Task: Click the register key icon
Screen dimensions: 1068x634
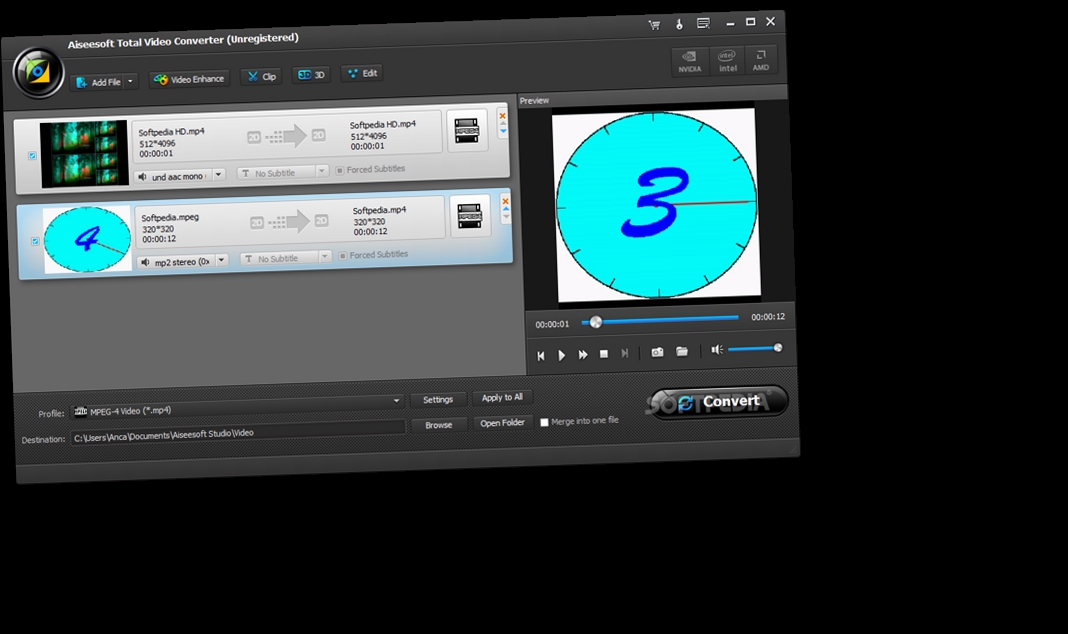Action: click(x=679, y=24)
